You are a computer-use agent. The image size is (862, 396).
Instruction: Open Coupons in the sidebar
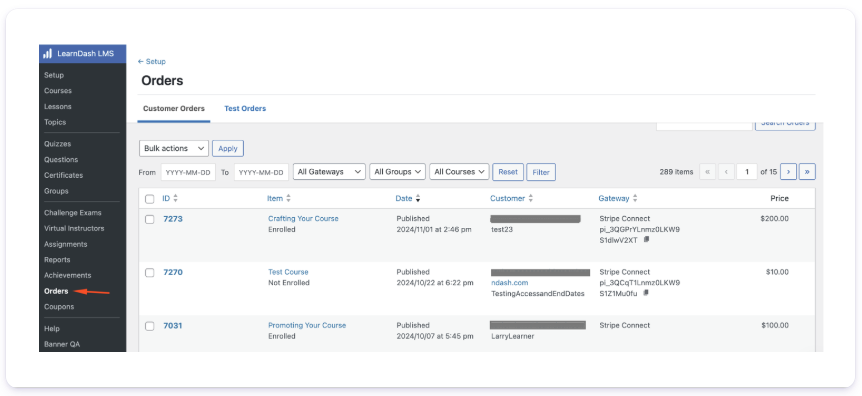[x=59, y=307]
